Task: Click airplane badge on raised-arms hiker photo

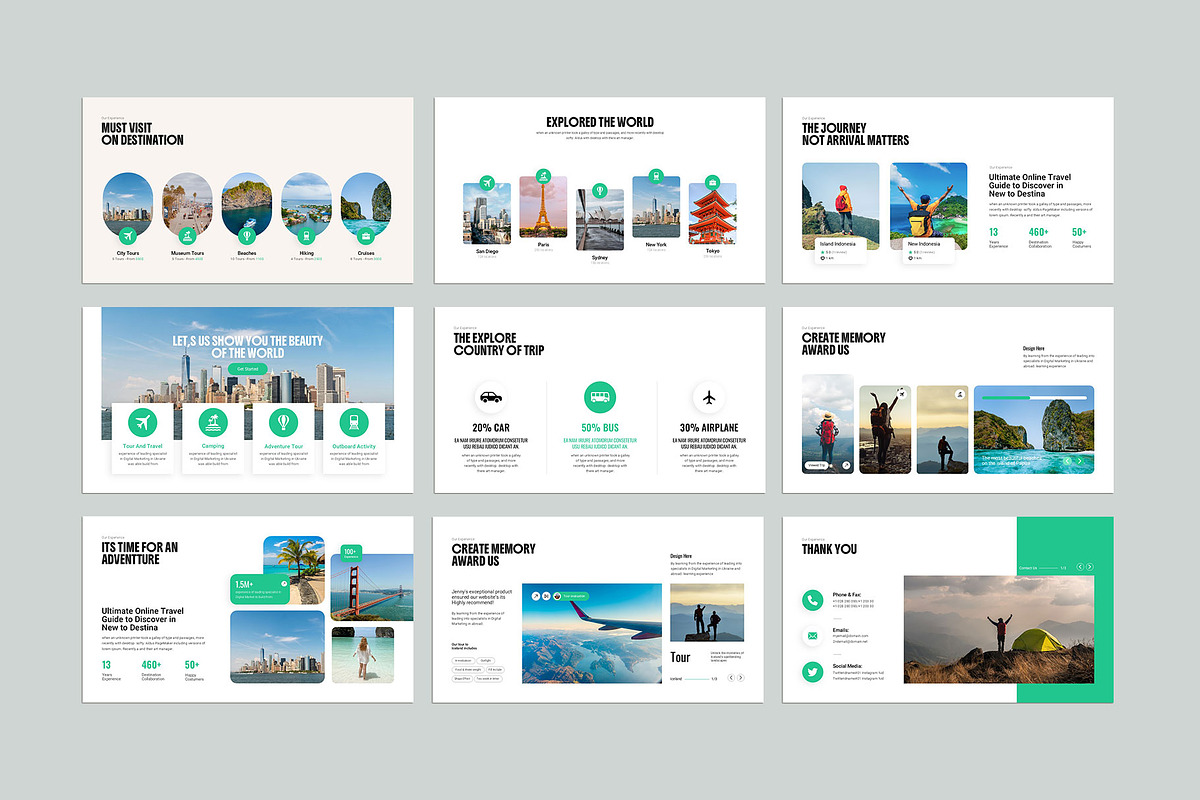Action: tap(901, 393)
